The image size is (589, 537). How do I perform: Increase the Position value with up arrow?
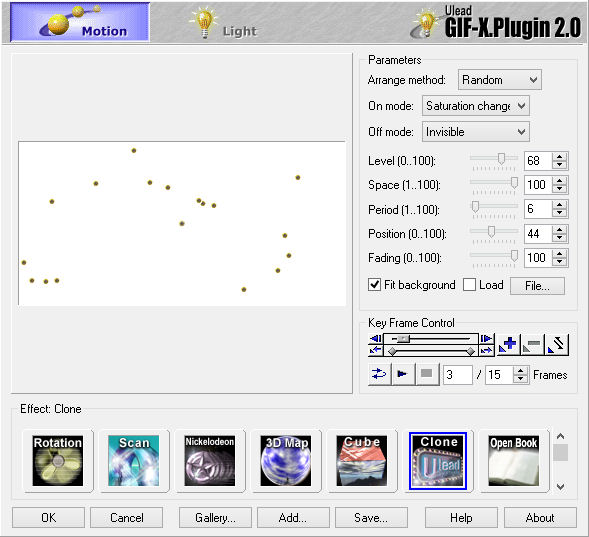[x=560, y=229]
